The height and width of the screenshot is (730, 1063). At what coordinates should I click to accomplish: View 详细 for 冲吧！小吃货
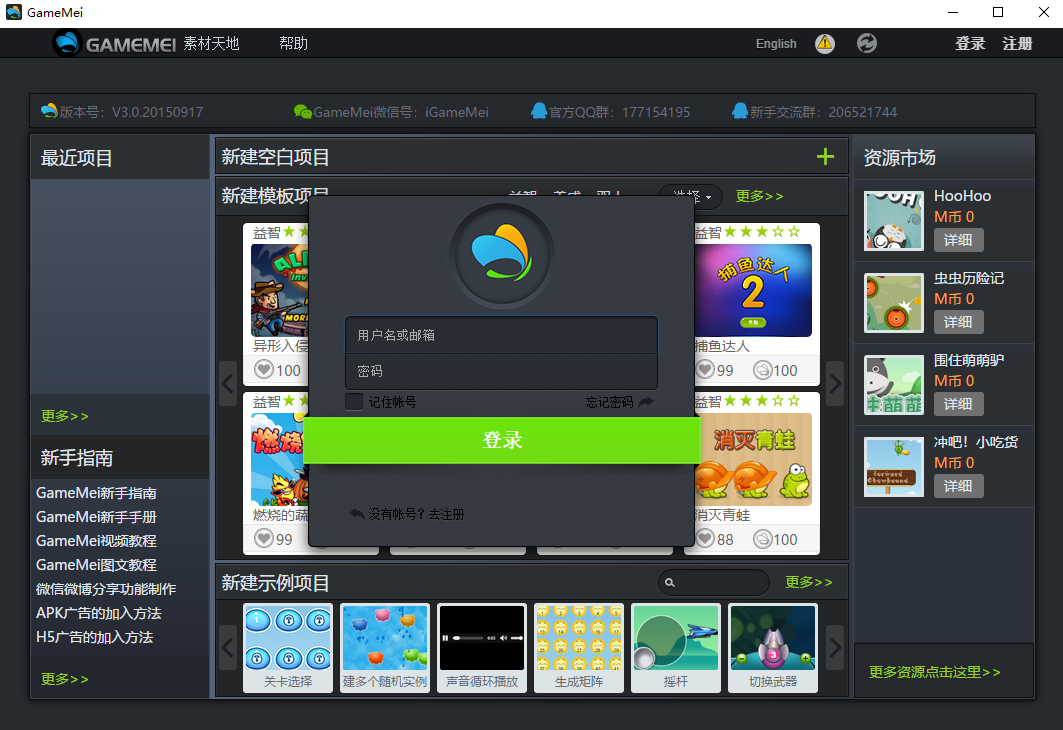[x=958, y=486]
